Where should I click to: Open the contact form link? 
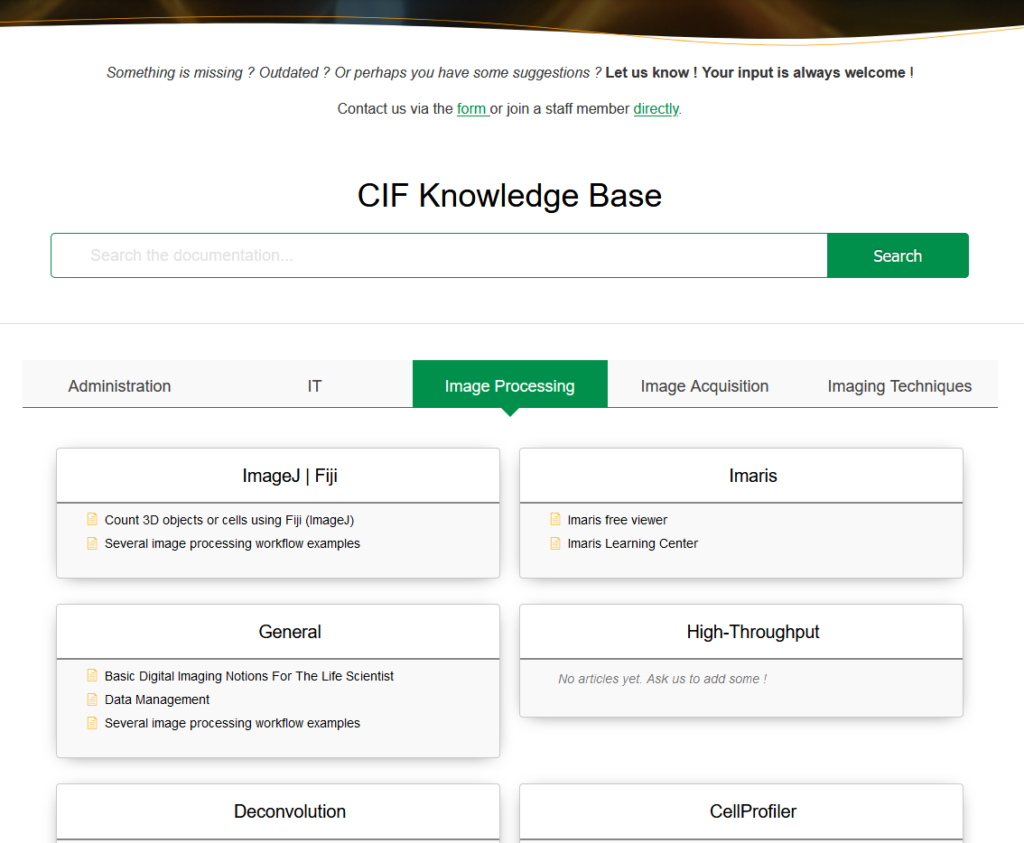(471, 109)
